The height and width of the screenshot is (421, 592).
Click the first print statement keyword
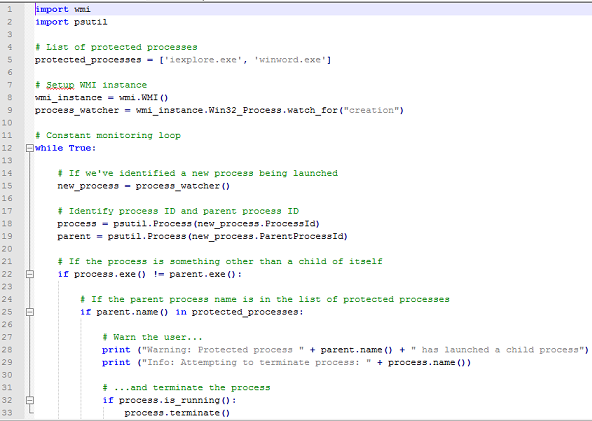[x=116, y=350]
